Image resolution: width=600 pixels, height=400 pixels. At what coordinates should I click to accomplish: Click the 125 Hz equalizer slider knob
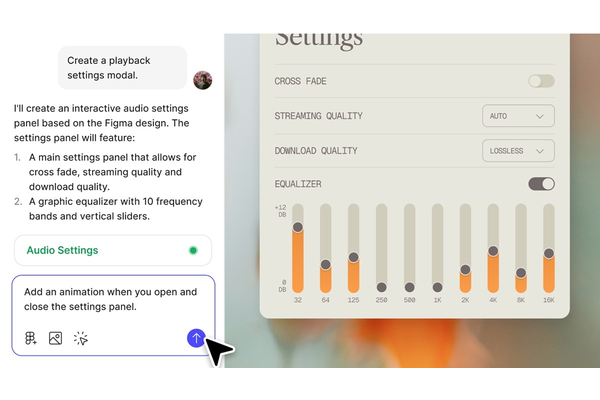click(x=354, y=257)
